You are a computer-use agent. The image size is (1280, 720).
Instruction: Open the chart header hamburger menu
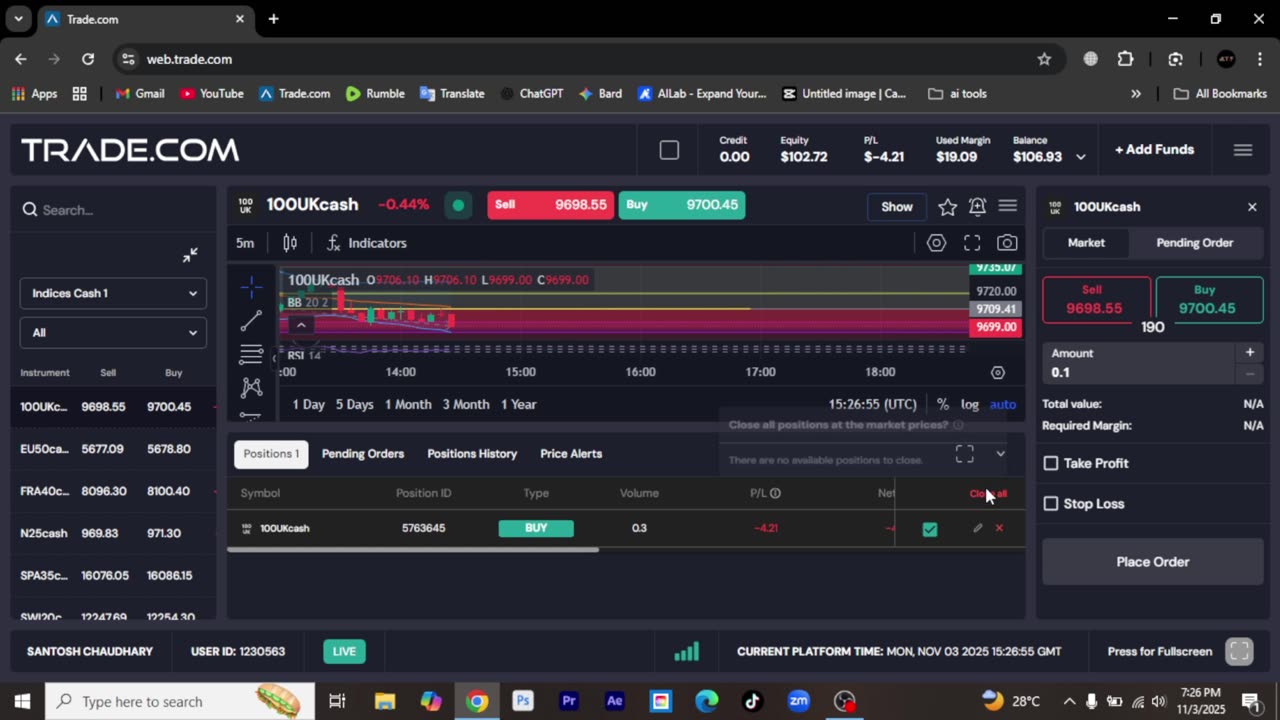pyautogui.click(x=1007, y=206)
